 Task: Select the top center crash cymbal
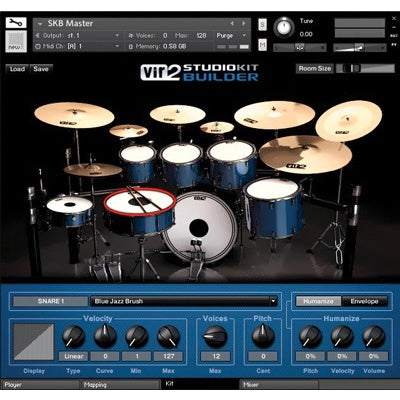point(177,114)
